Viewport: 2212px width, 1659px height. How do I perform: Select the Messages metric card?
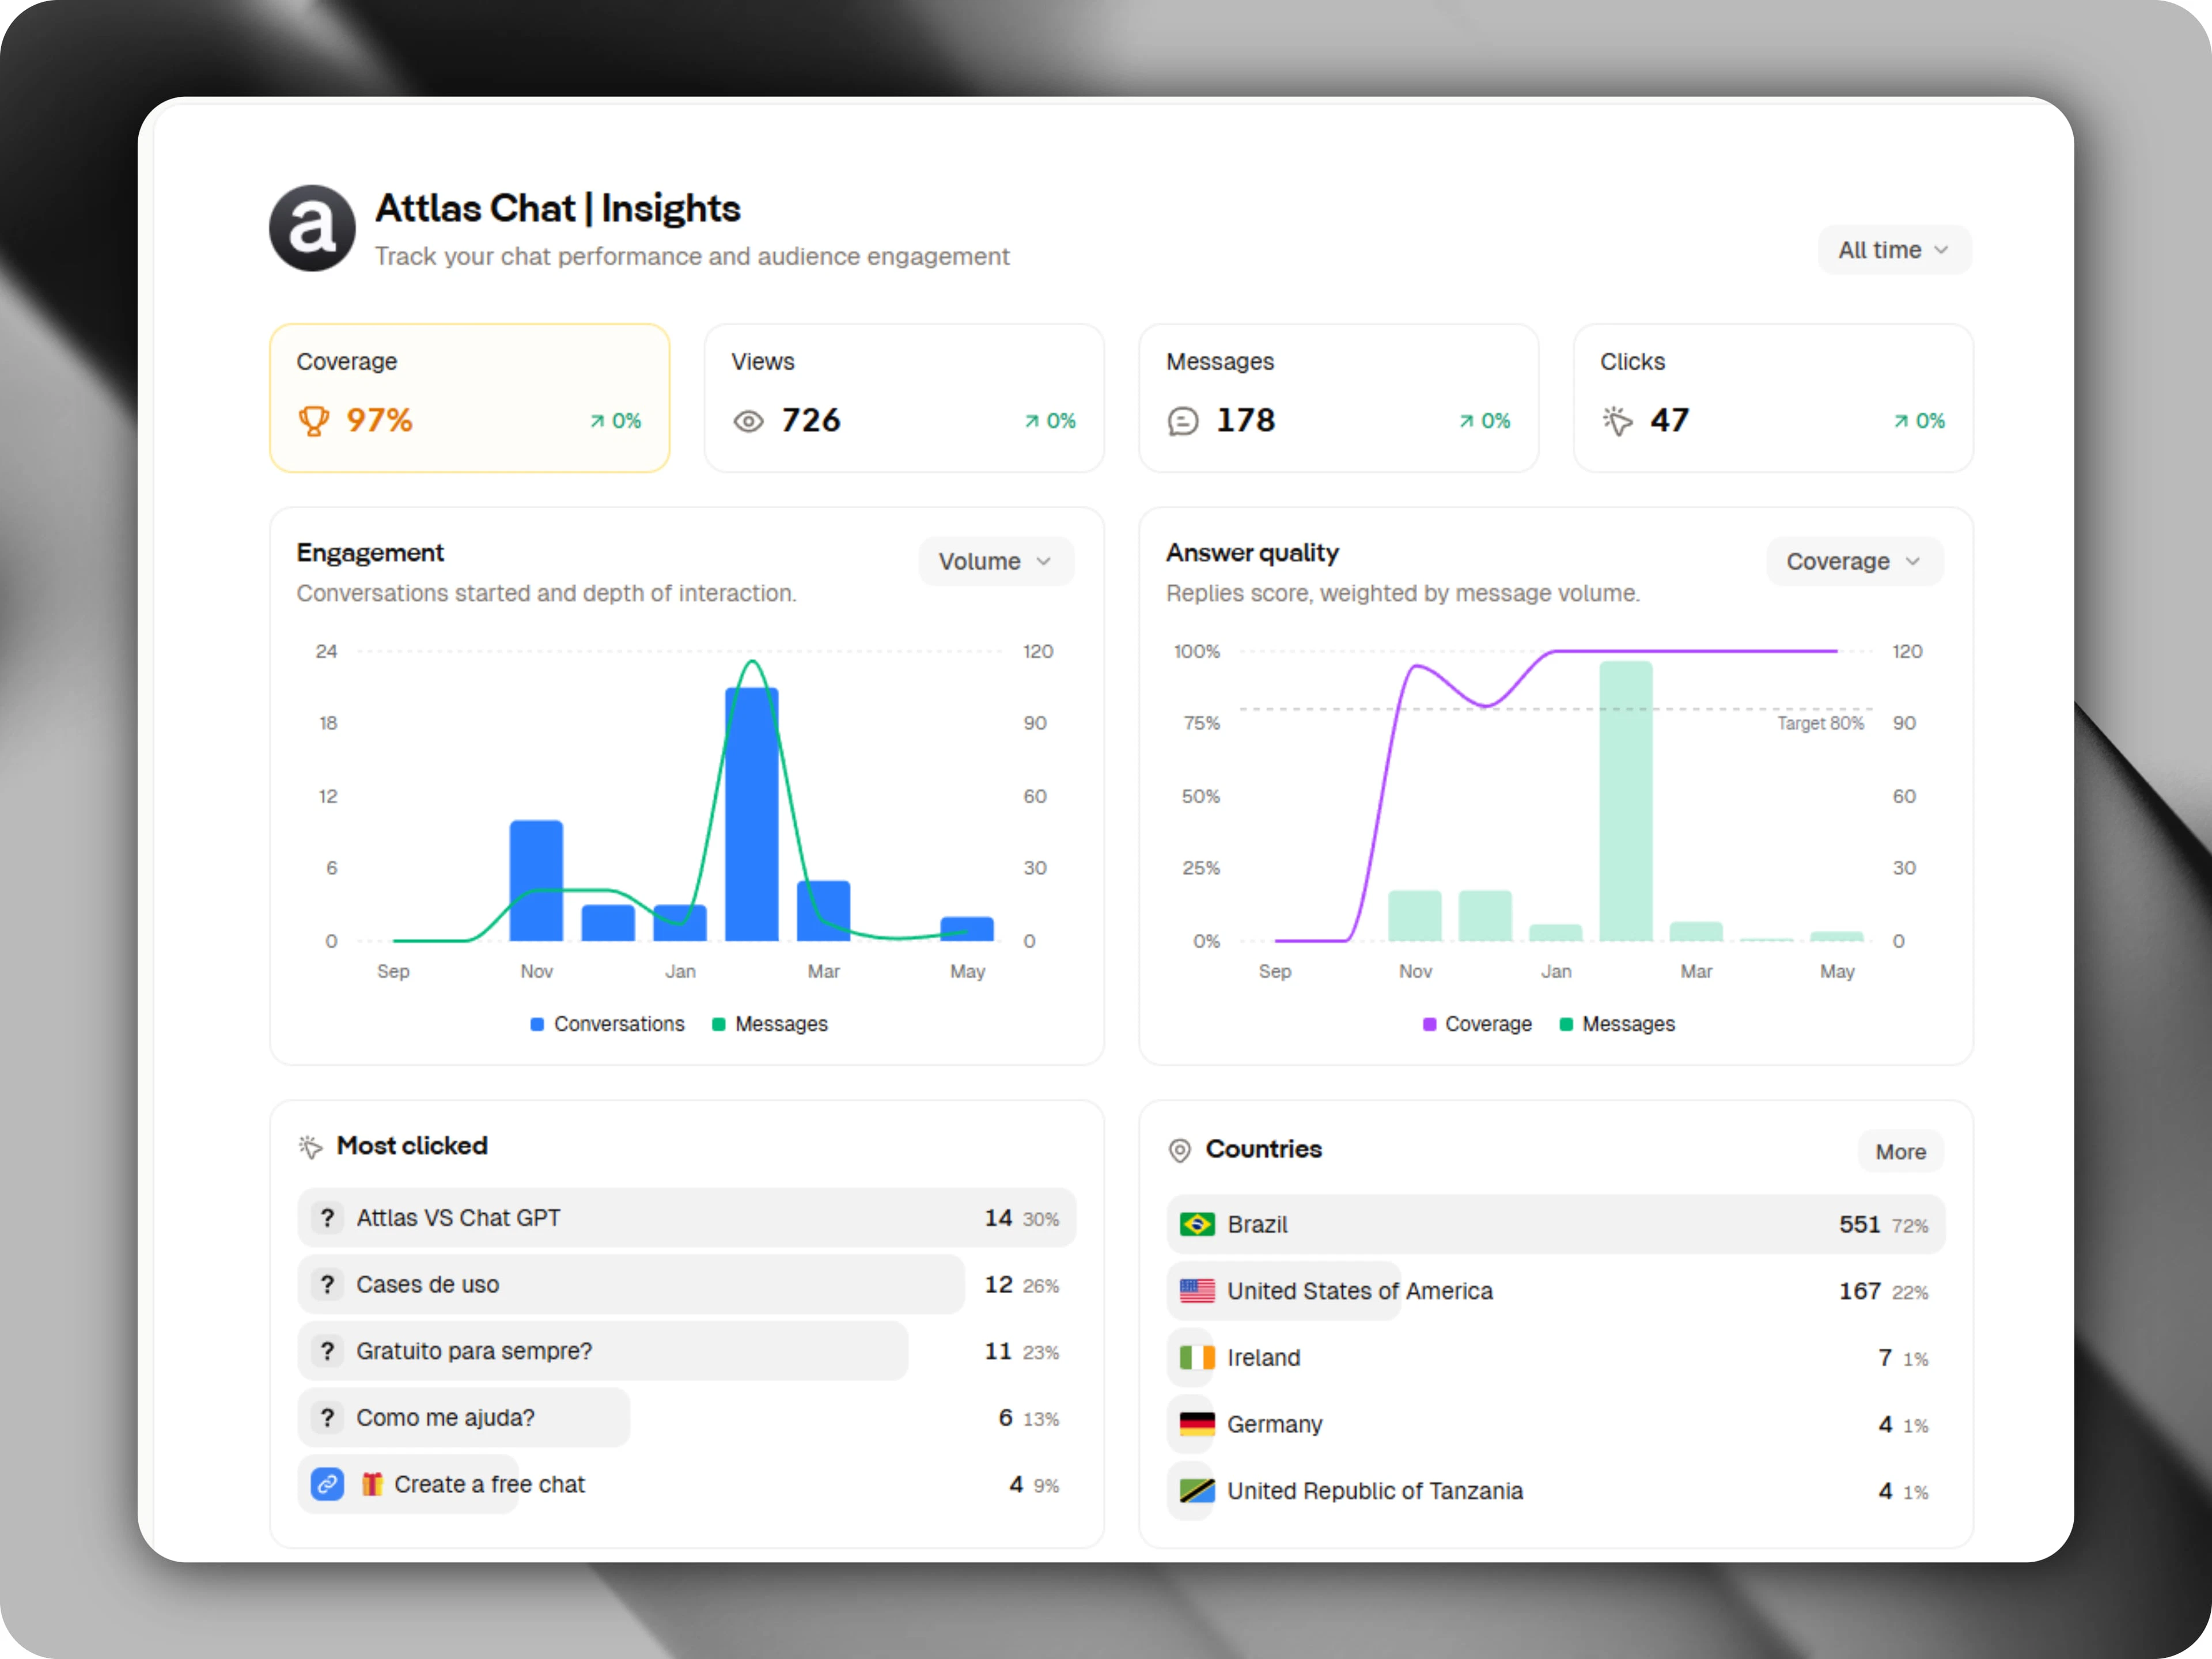[x=1338, y=397]
